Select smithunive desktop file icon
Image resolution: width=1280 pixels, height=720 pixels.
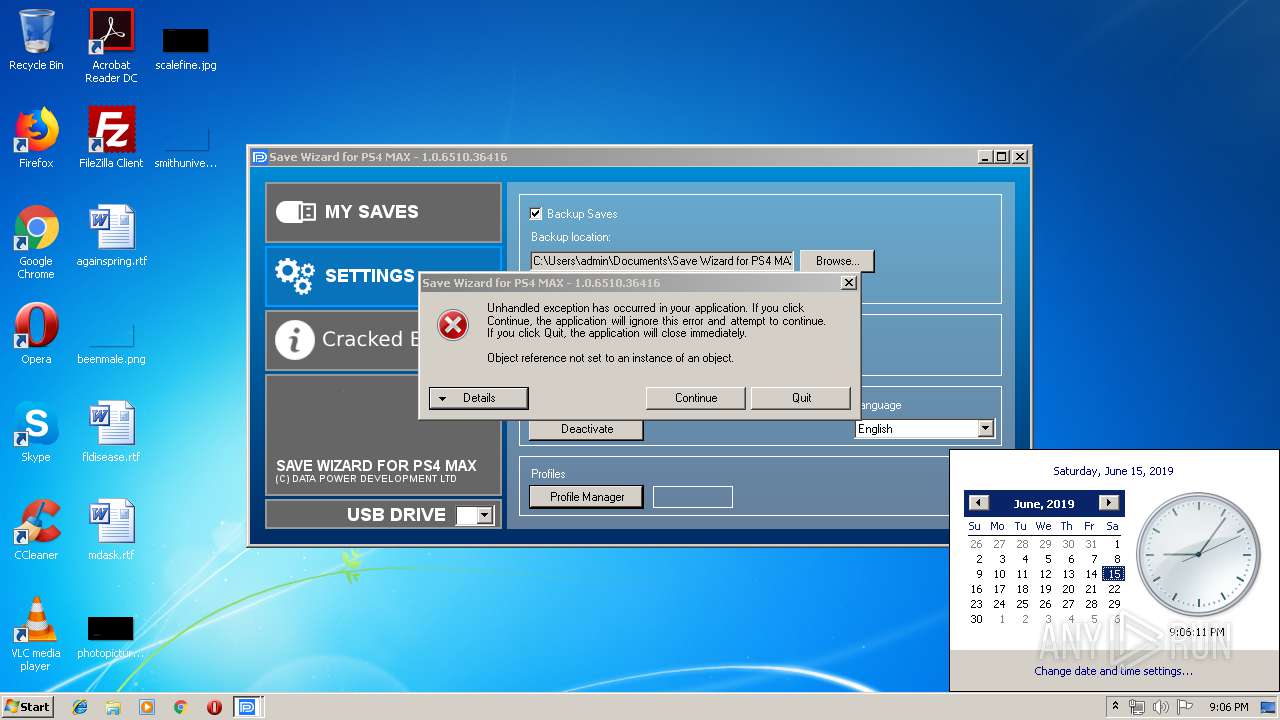(x=186, y=145)
